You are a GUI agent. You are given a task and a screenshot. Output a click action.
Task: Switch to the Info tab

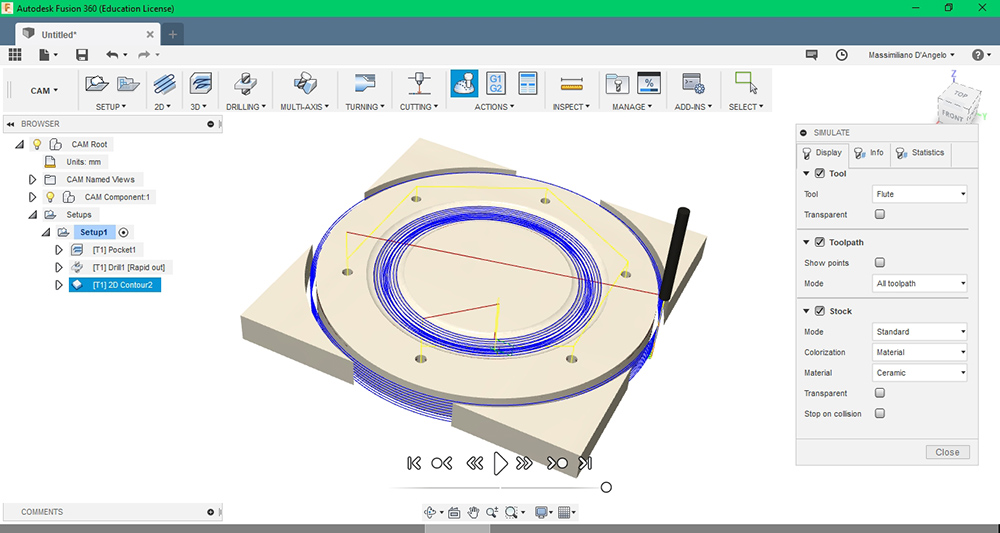coord(870,153)
